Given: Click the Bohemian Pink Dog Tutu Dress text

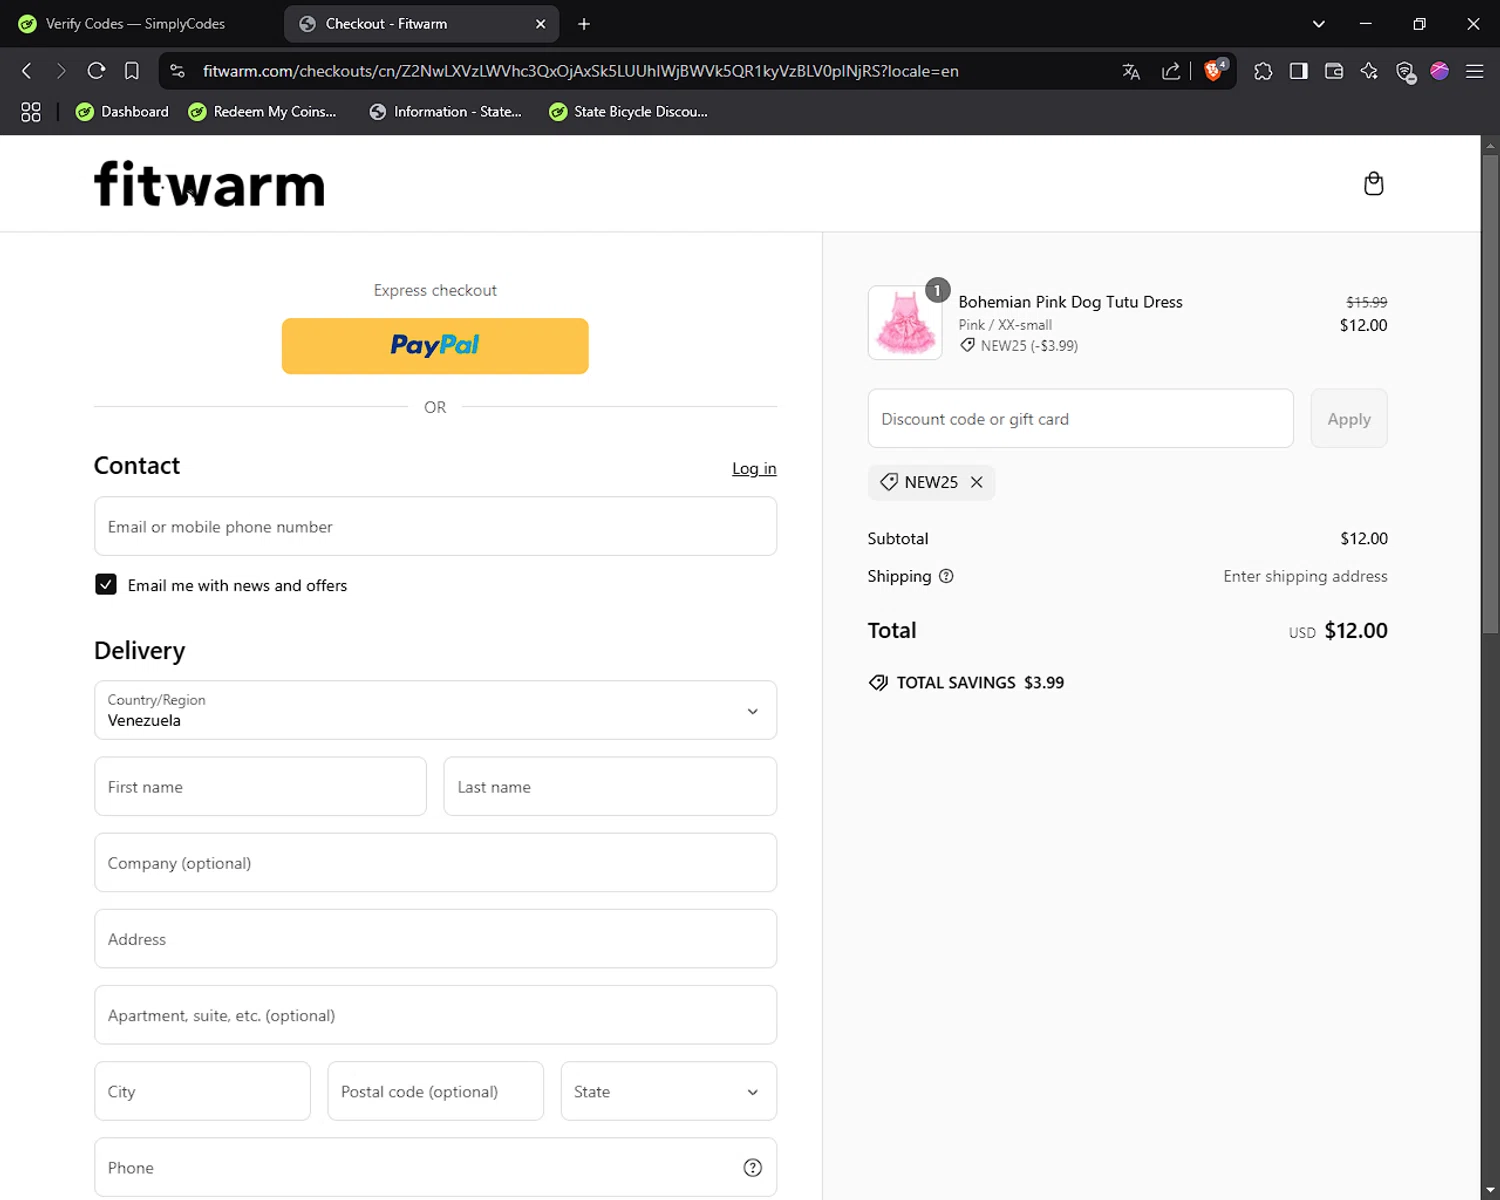Looking at the screenshot, I should click(1070, 302).
